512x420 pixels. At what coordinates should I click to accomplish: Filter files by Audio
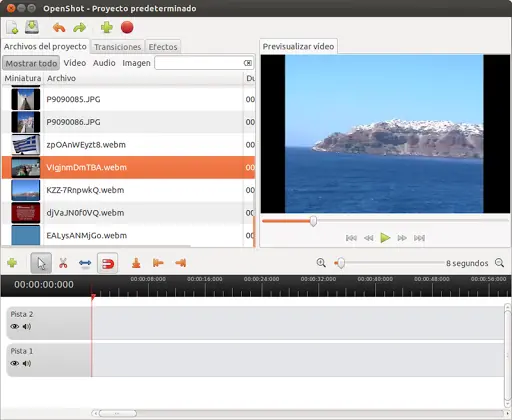tap(104, 63)
